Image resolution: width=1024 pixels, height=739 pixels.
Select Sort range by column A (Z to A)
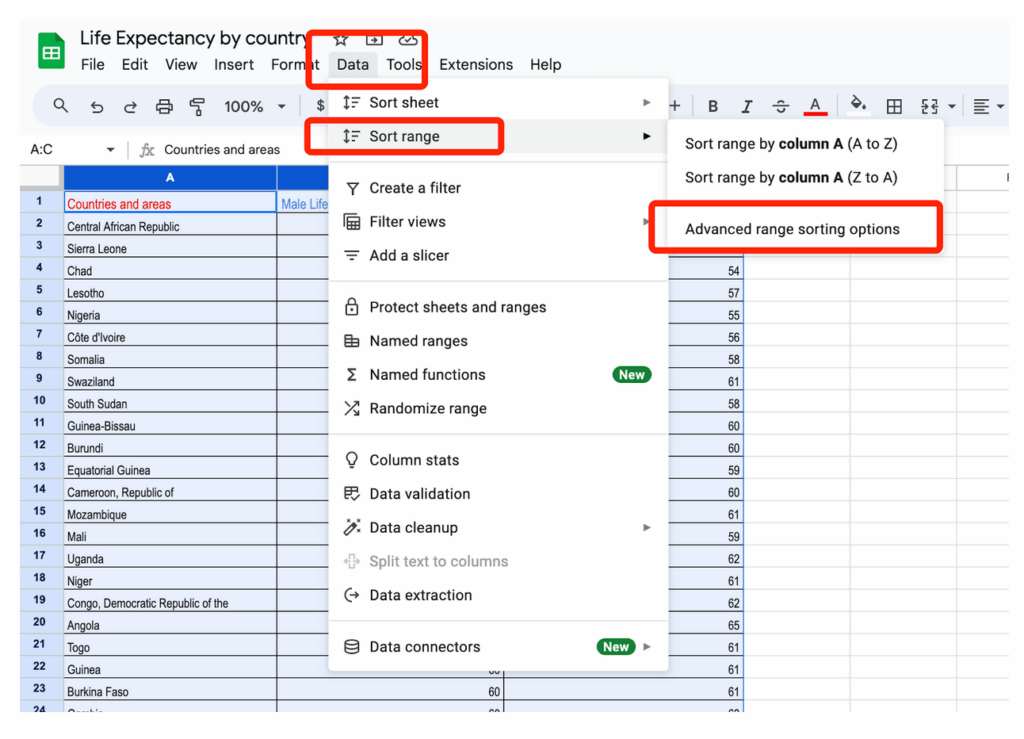pyautogui.click(x=791, y=177)
